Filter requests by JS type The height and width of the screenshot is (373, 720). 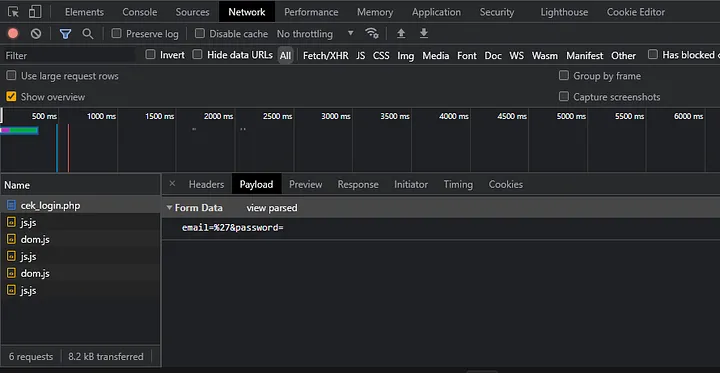(361, 56)
